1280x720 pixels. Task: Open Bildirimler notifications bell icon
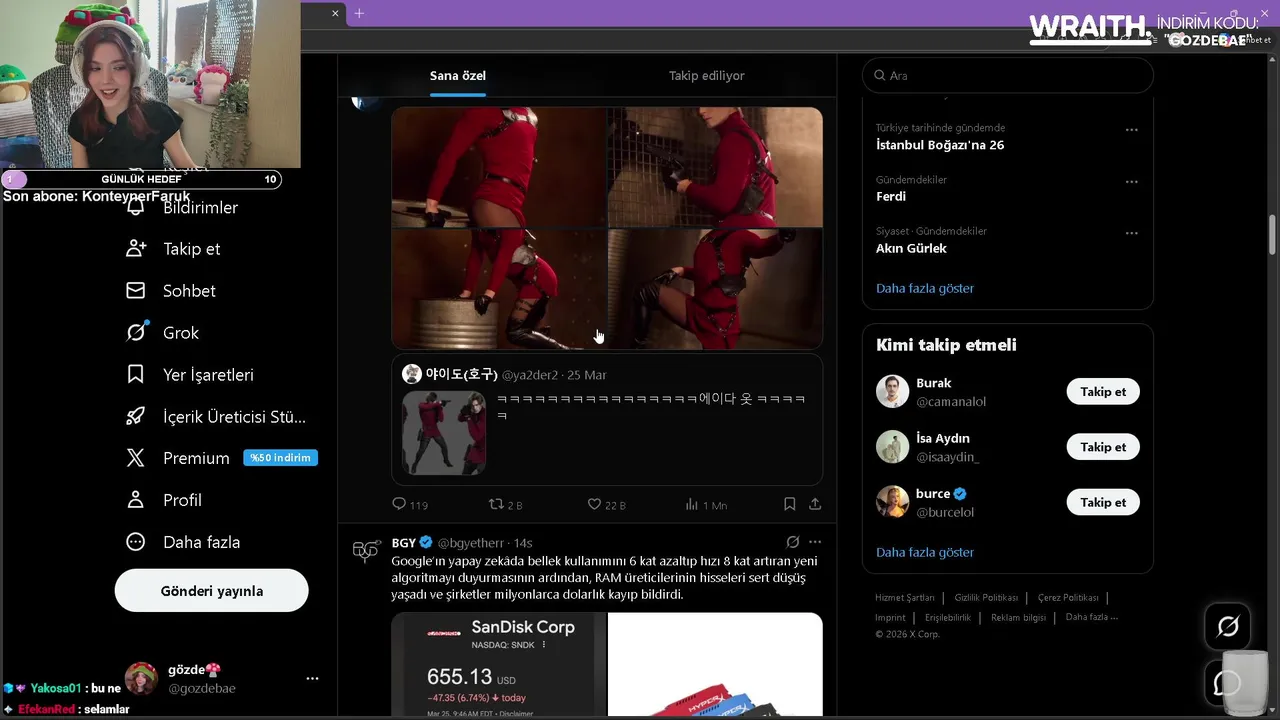tap(136, 207)
